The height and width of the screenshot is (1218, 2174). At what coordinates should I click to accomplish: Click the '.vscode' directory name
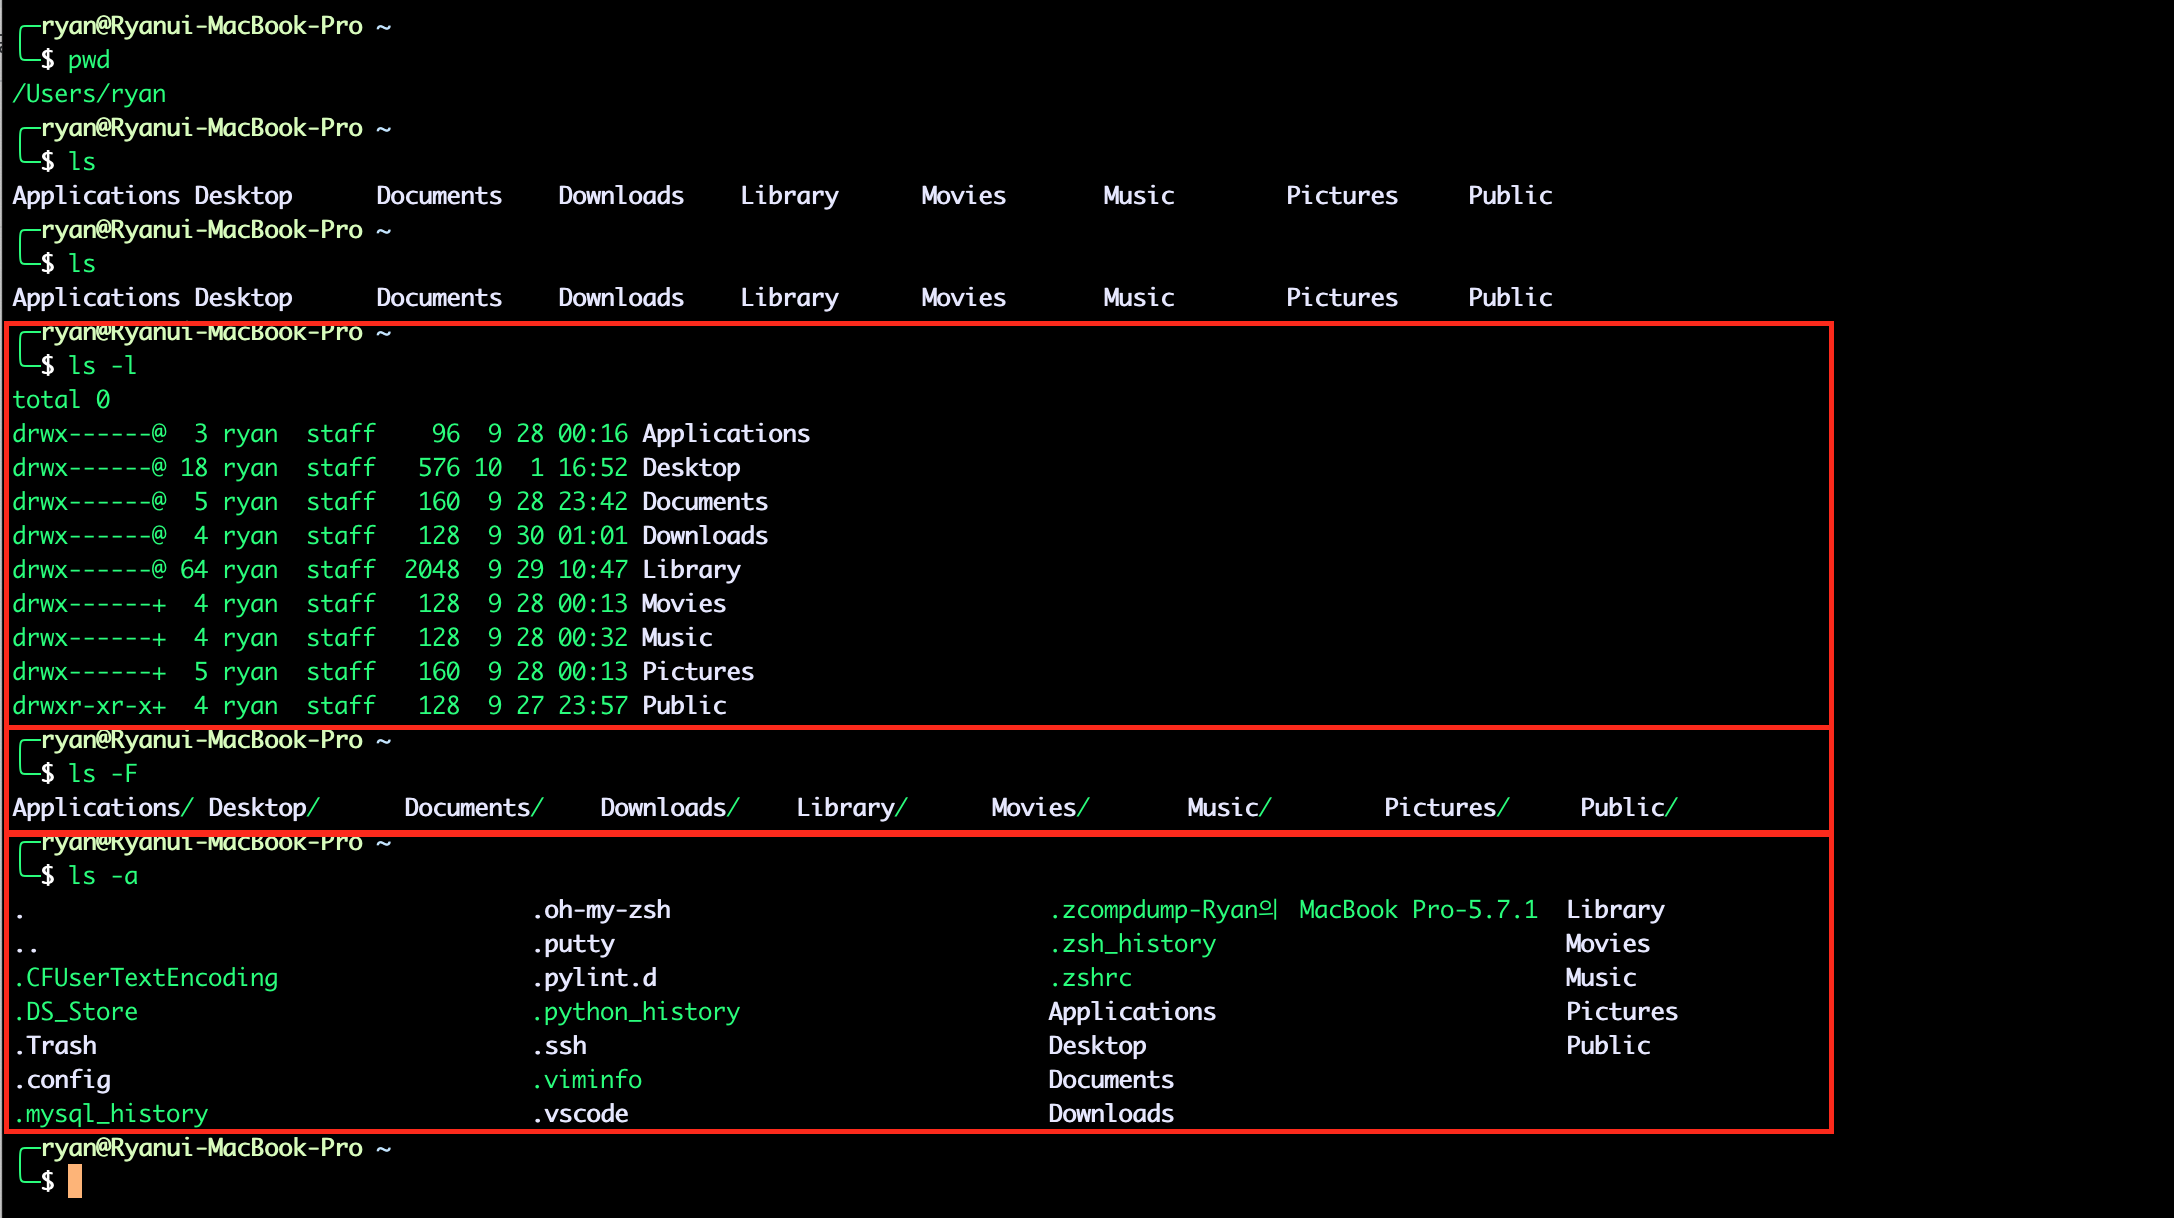pos(580,1114)
